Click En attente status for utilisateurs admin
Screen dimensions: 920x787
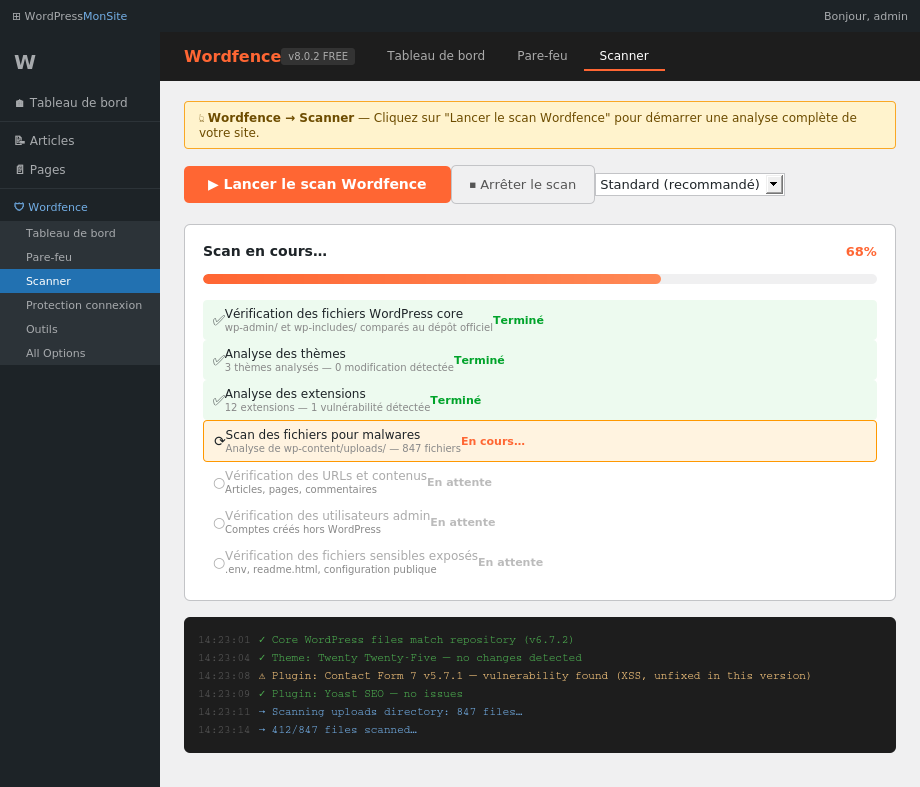(463, 522)
